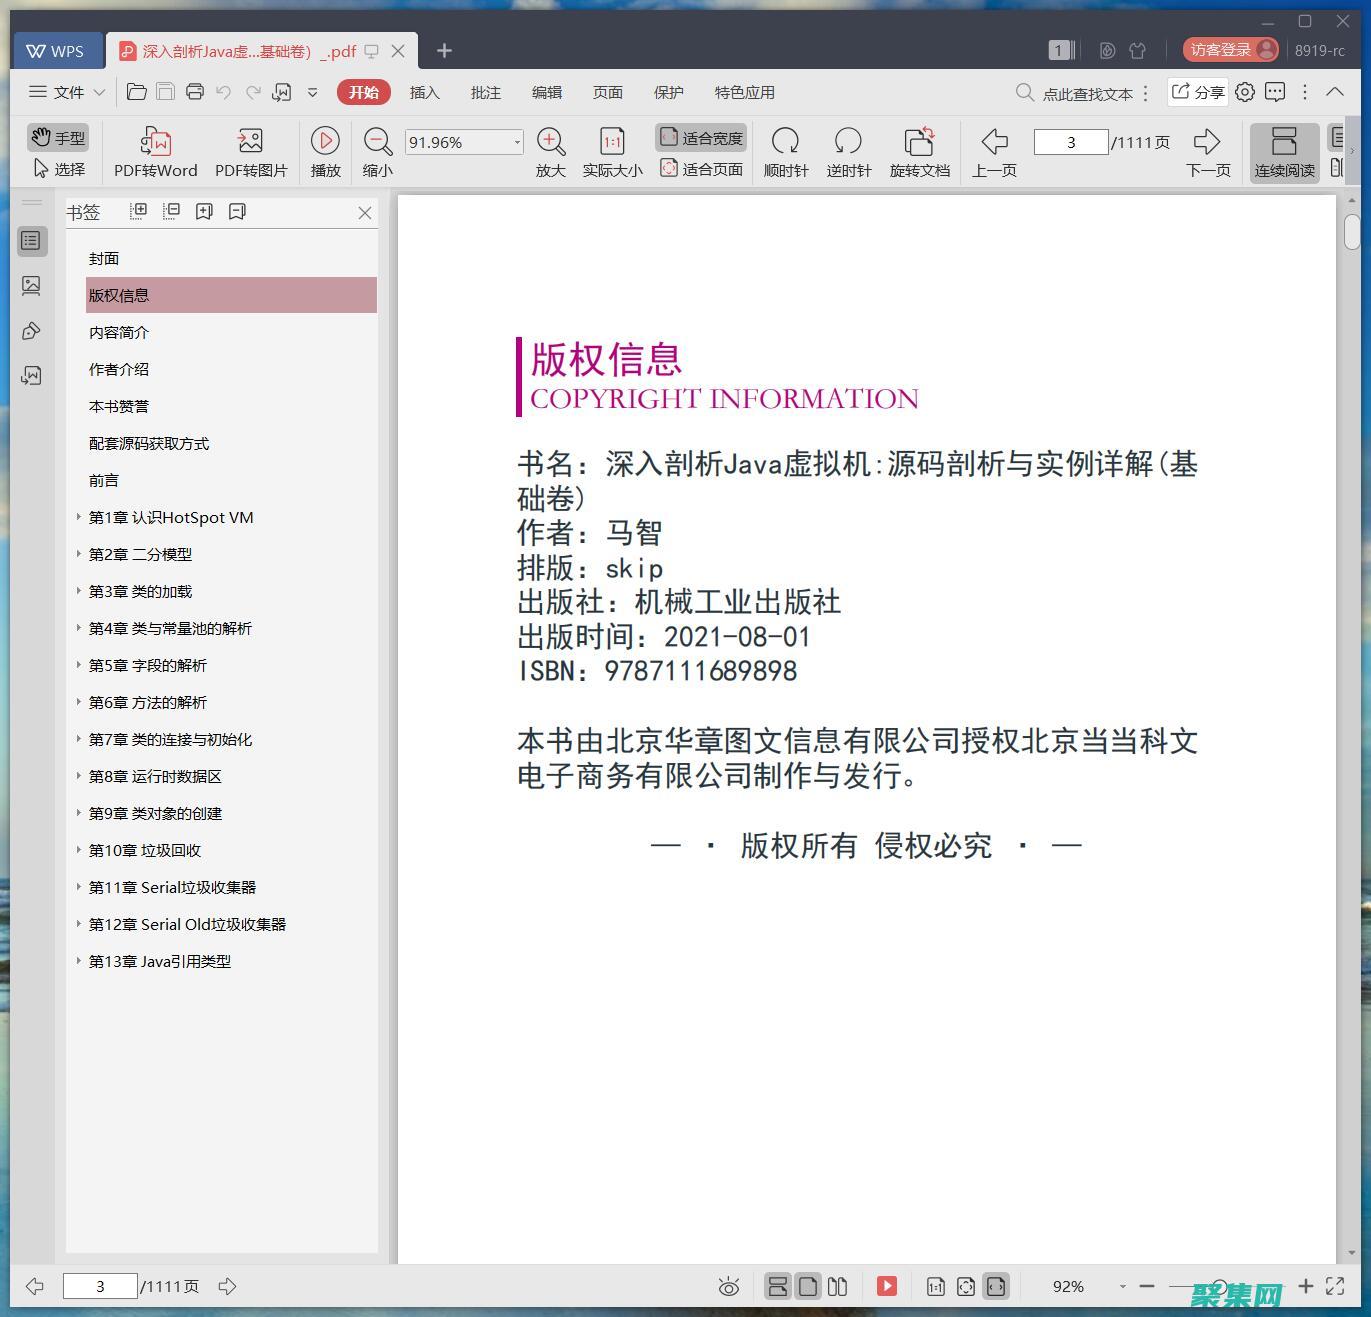This screenshot has height=1317, width=1371.
Task: Switch to double-page view in status bar
Action: [838, 1286]
